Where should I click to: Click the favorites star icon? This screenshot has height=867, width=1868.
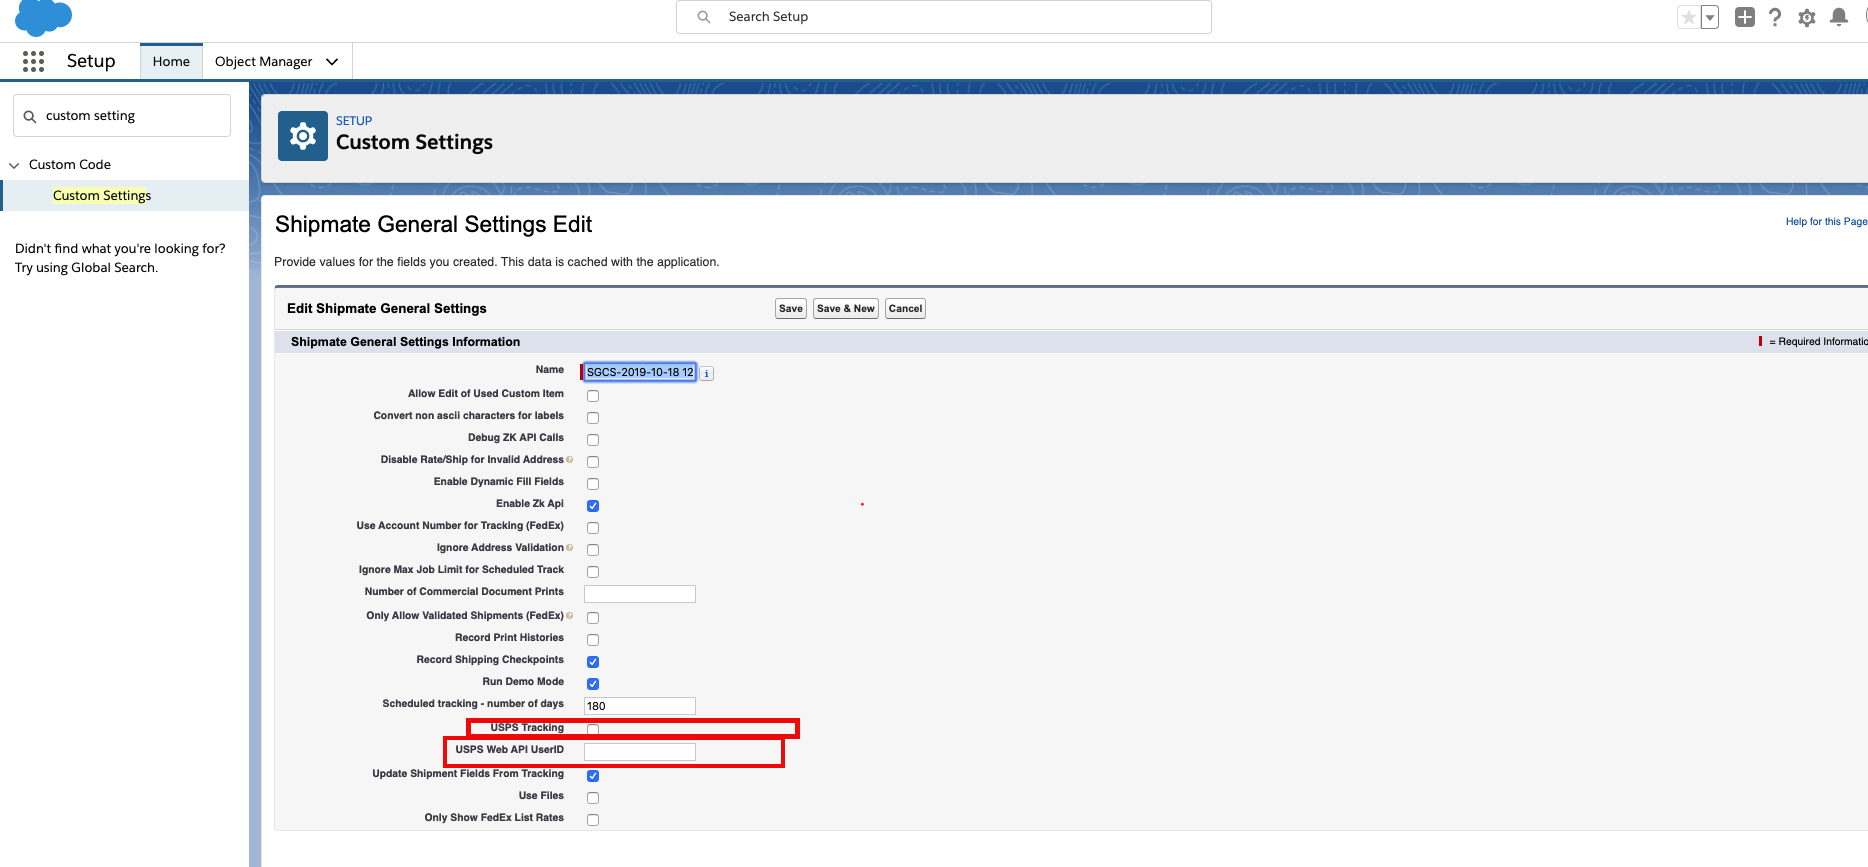[x=1689, y=17]
